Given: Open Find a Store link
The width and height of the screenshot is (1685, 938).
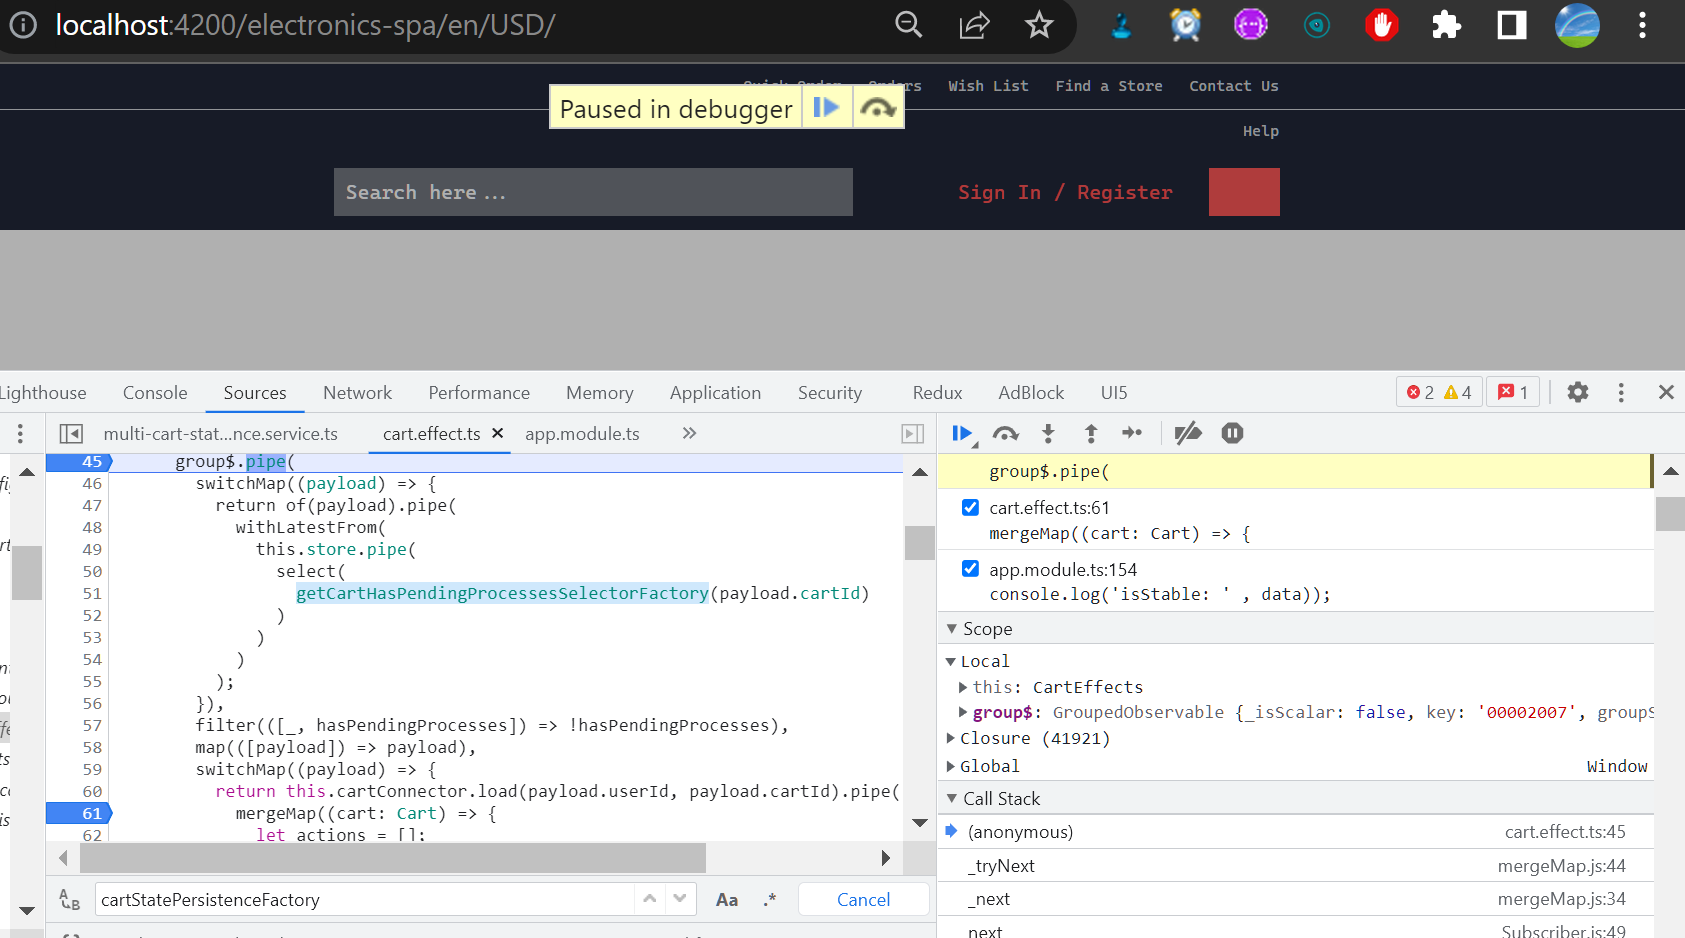Looking at the screenshot, I should click(1108, 86).
